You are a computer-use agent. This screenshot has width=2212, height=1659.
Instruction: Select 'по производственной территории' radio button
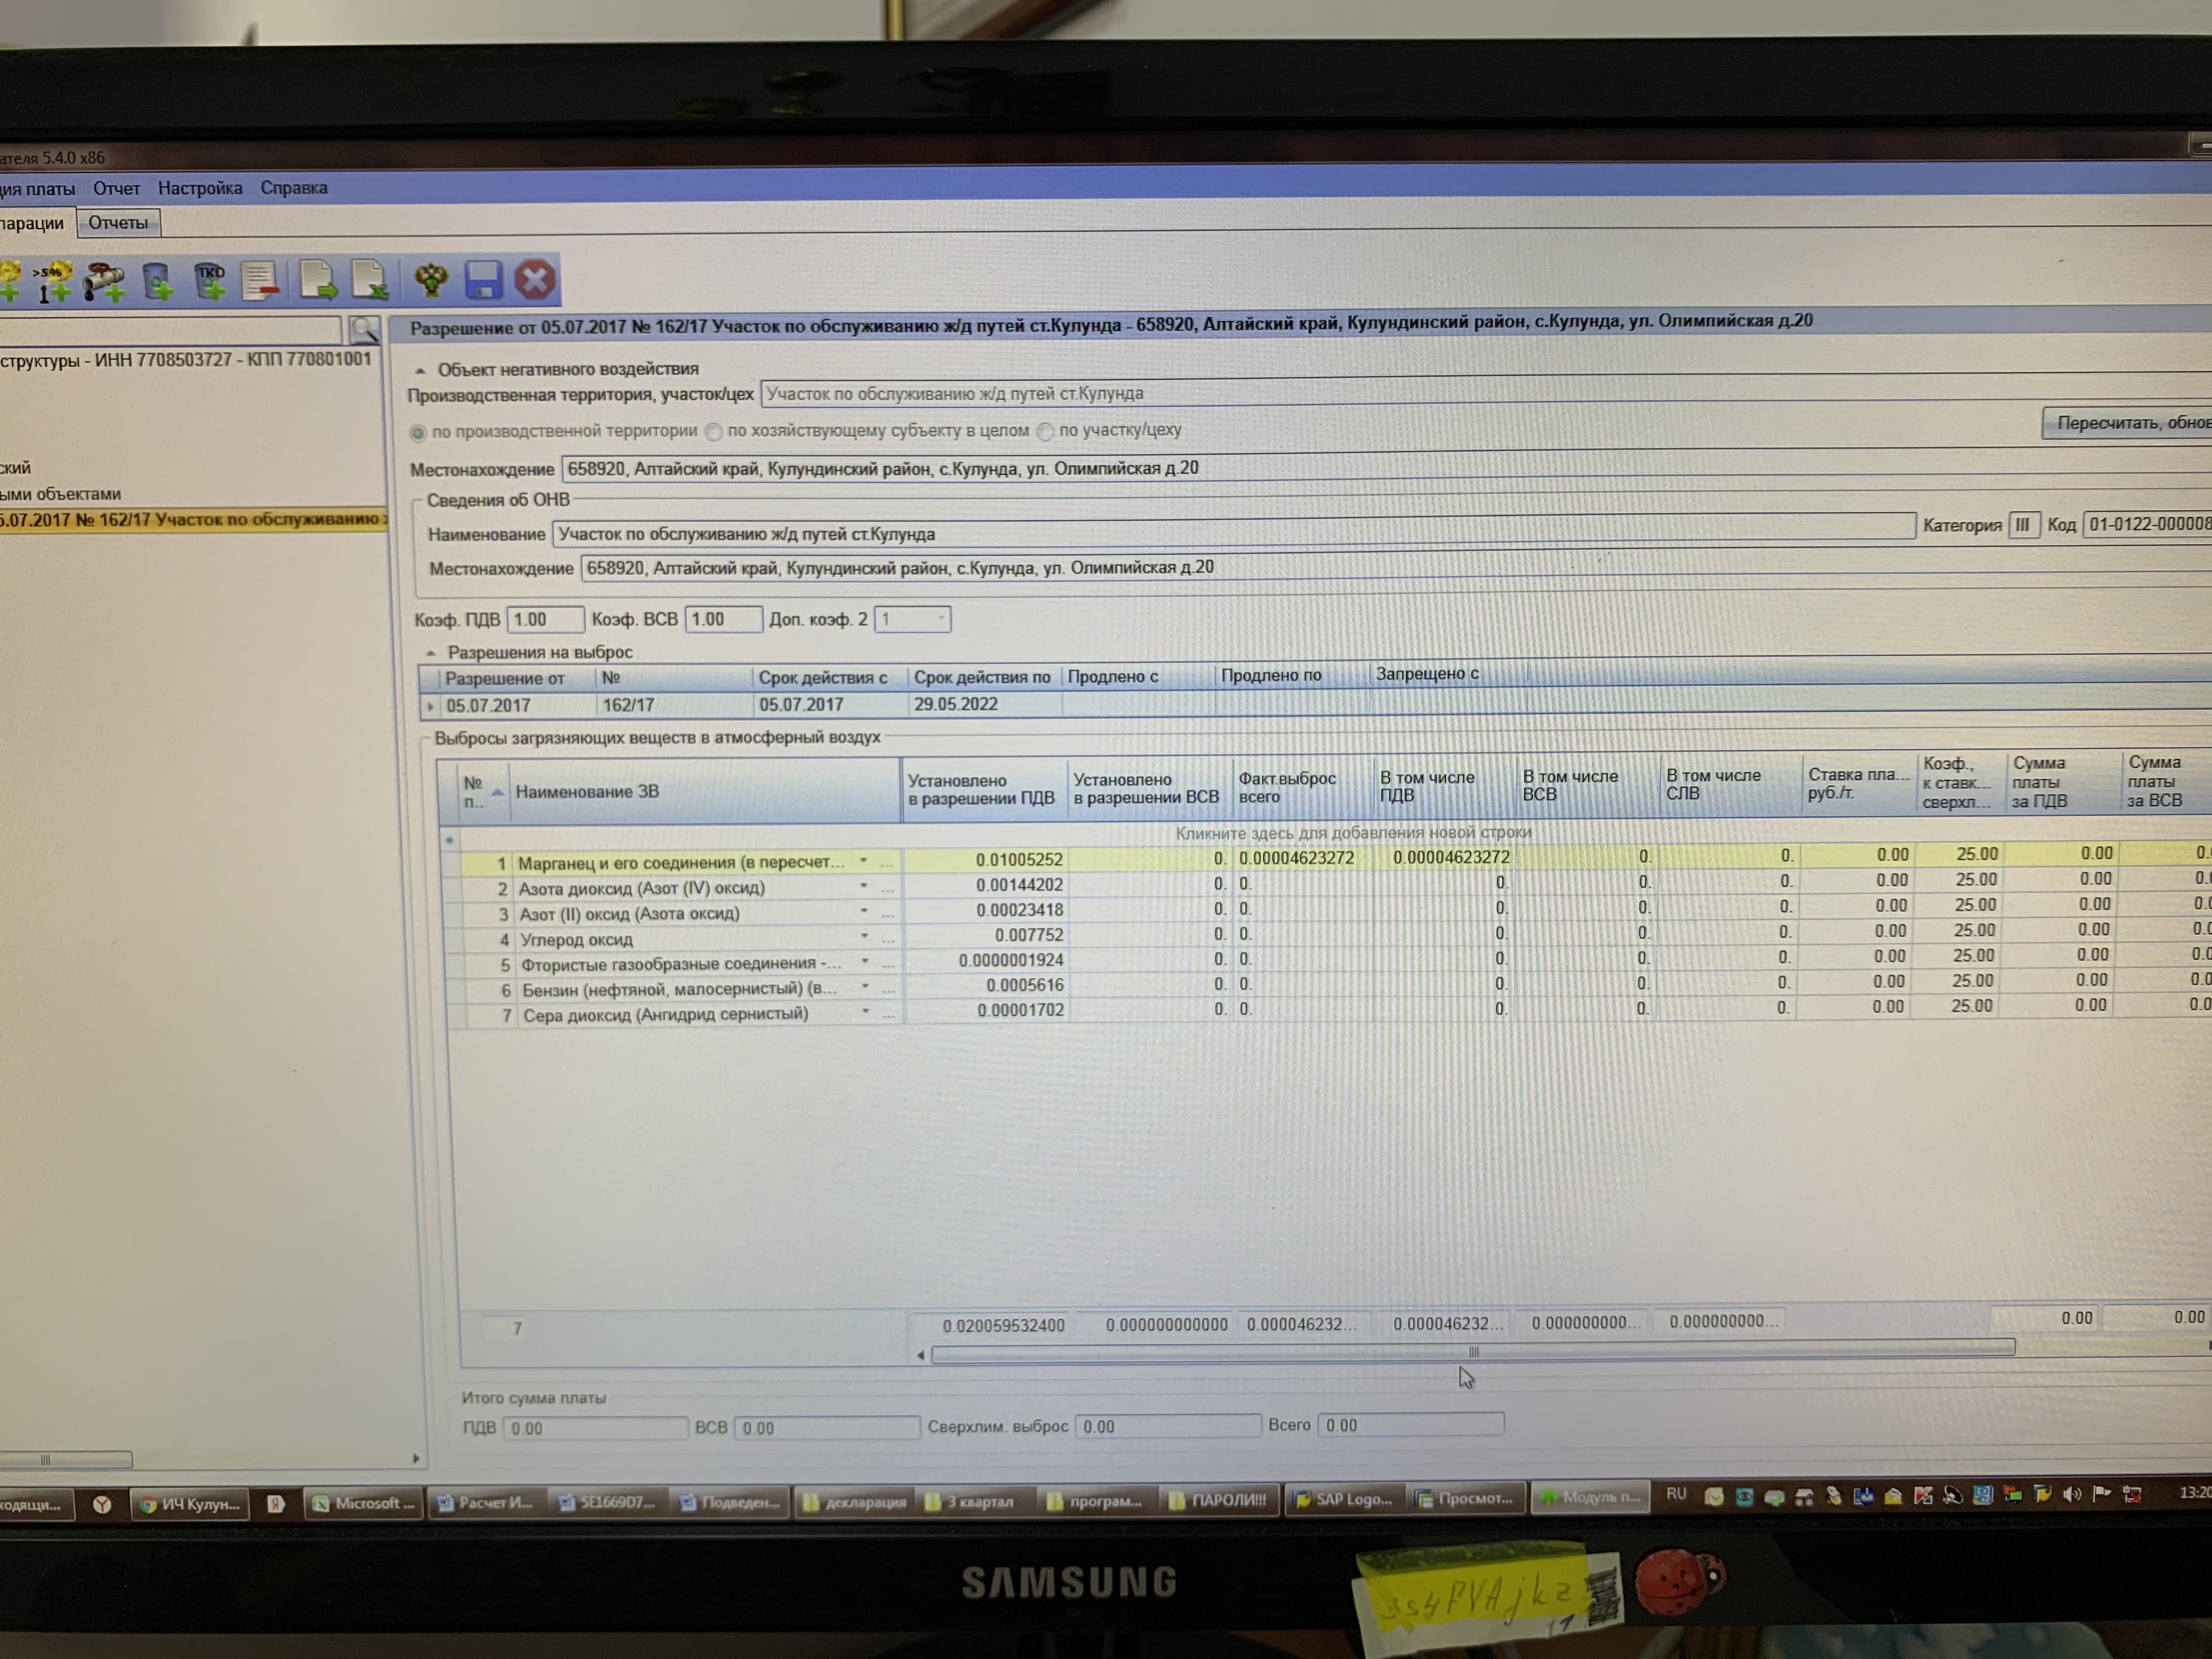418,433
